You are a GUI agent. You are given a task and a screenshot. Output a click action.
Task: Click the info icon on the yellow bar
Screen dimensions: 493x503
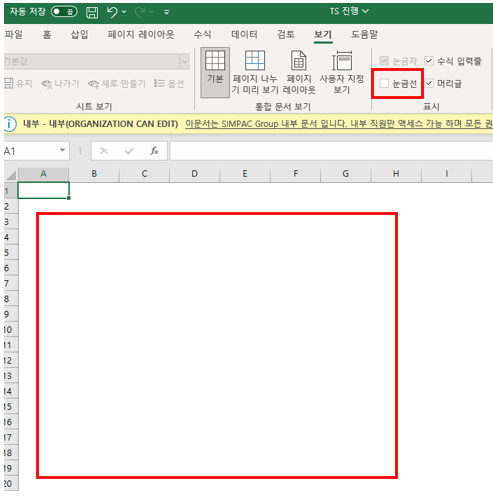10,124
